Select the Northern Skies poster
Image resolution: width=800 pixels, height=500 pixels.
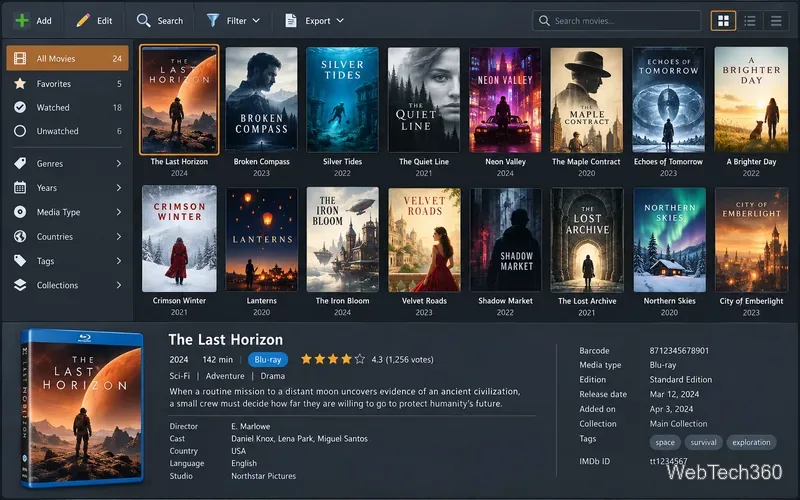point(669,240)
